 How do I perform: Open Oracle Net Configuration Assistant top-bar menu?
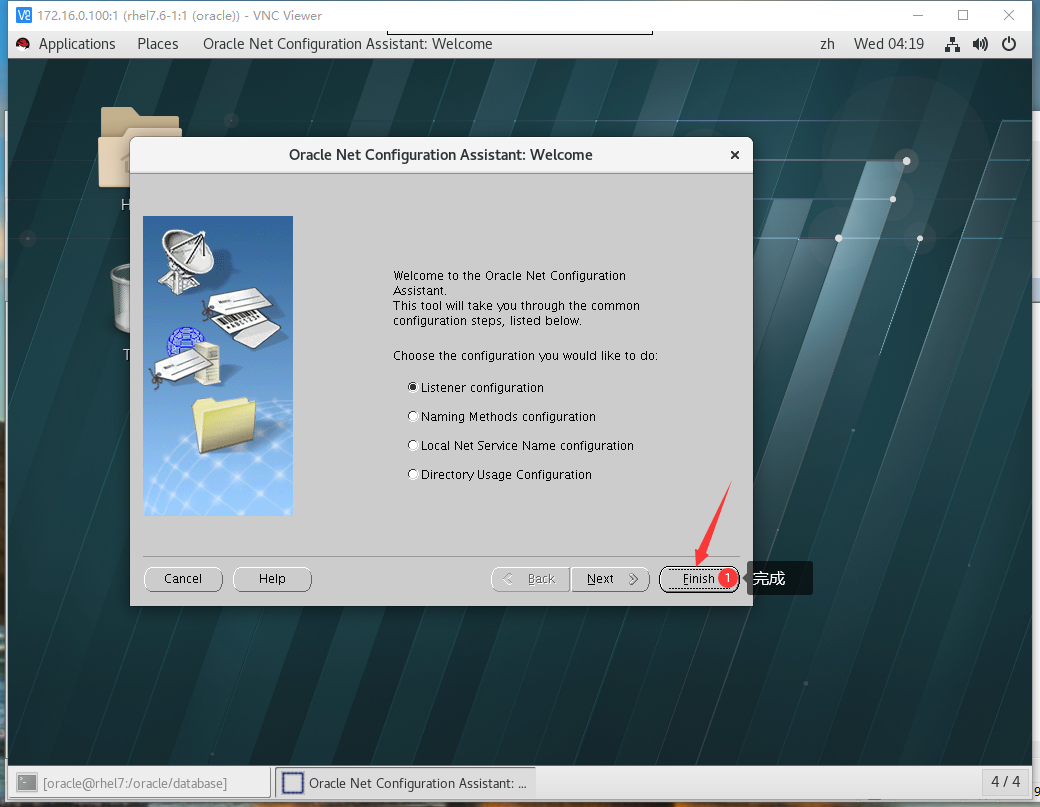tap(348, 44)
